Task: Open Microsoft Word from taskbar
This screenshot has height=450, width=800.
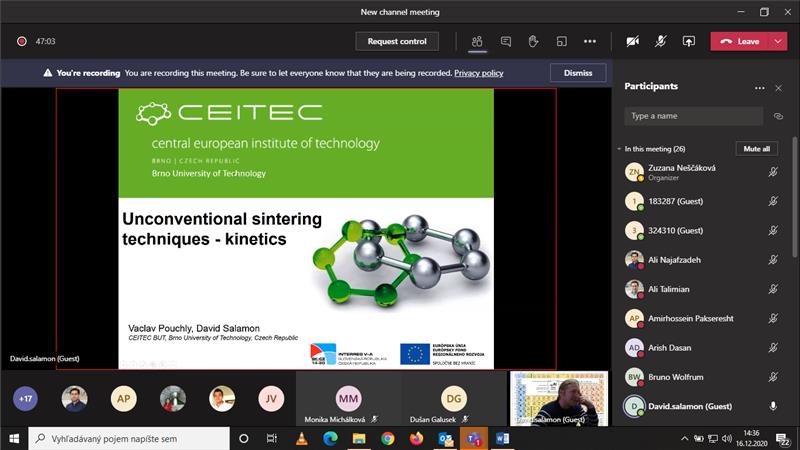Action: [503, 438]
